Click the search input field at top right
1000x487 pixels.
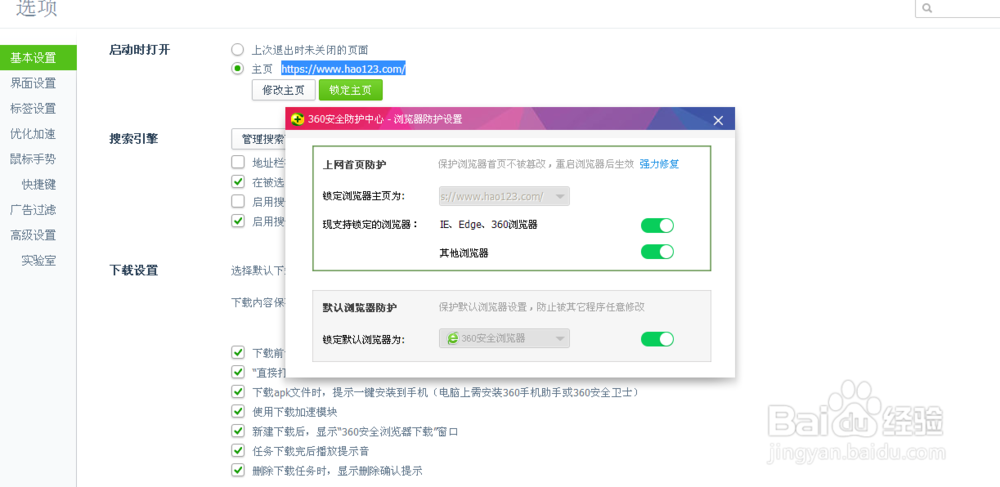pos(957,8)
